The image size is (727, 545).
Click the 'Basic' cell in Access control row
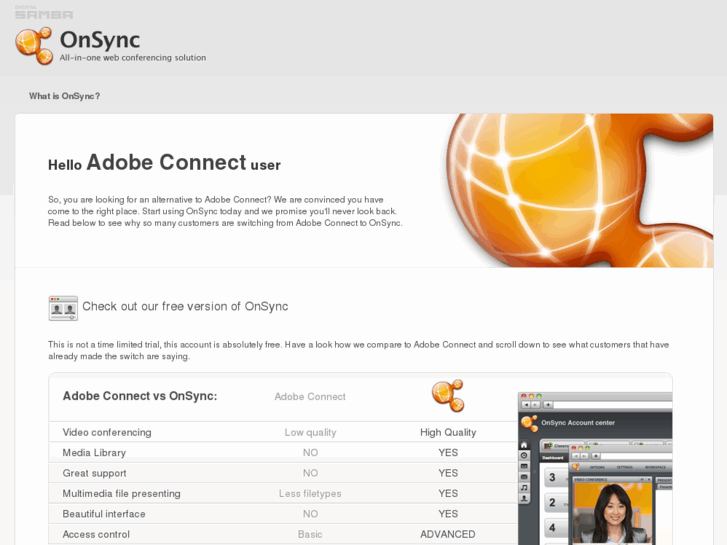coord(310,534)
